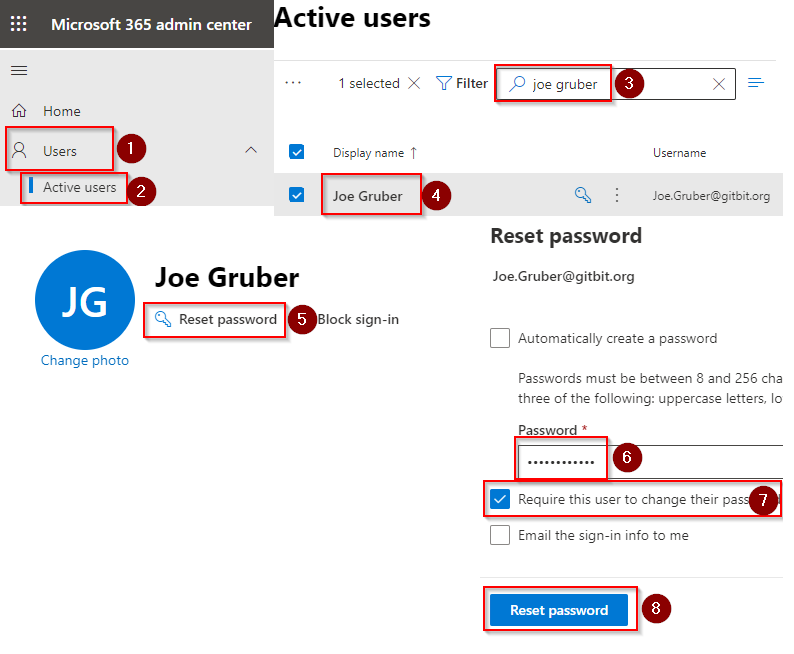Uncheck the Joe Gruber row checkbox
Screen dimensions: 794x654
coord(297,196)
